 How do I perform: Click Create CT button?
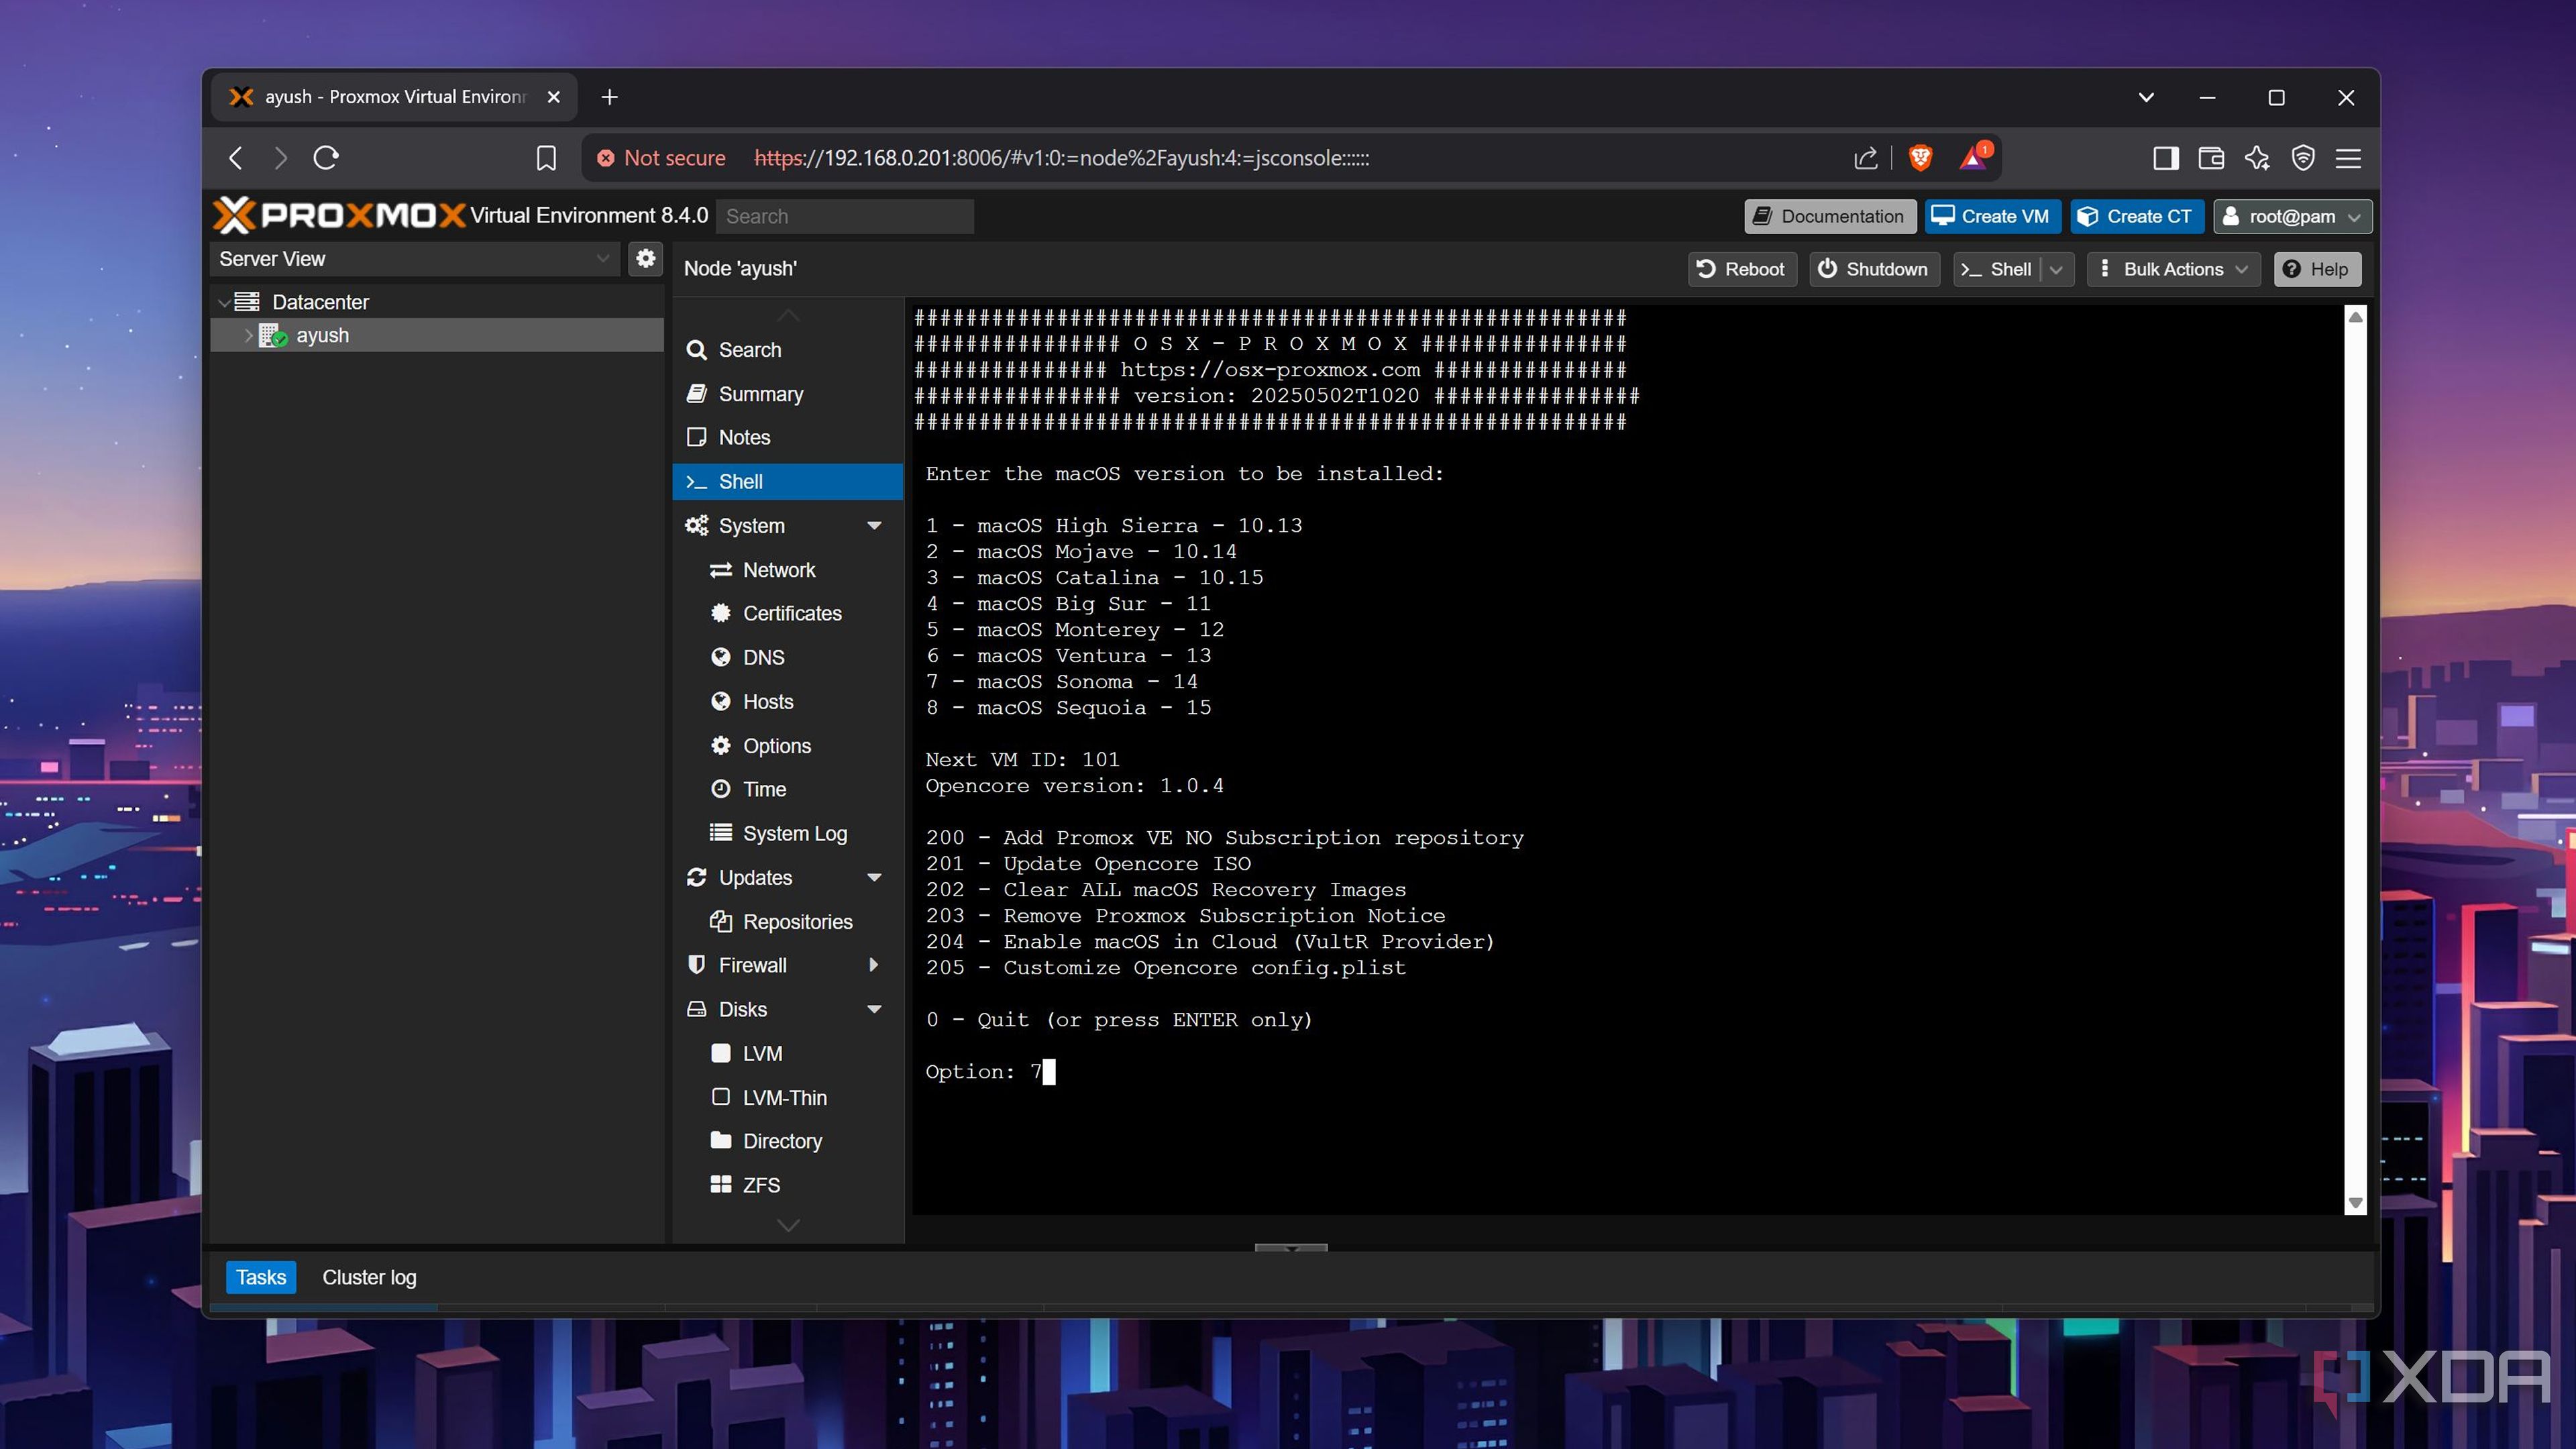[x=2137, y=216]
